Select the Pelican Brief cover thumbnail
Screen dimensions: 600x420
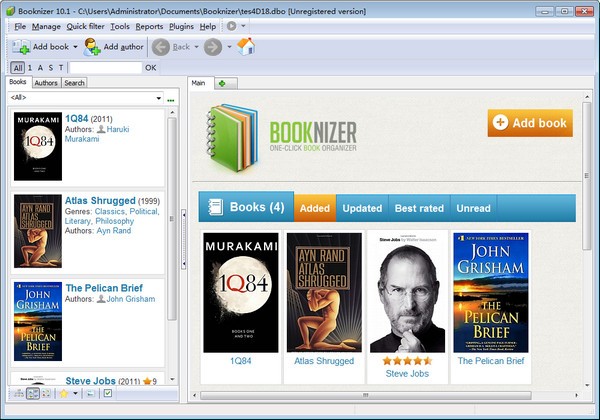[490, 292]
